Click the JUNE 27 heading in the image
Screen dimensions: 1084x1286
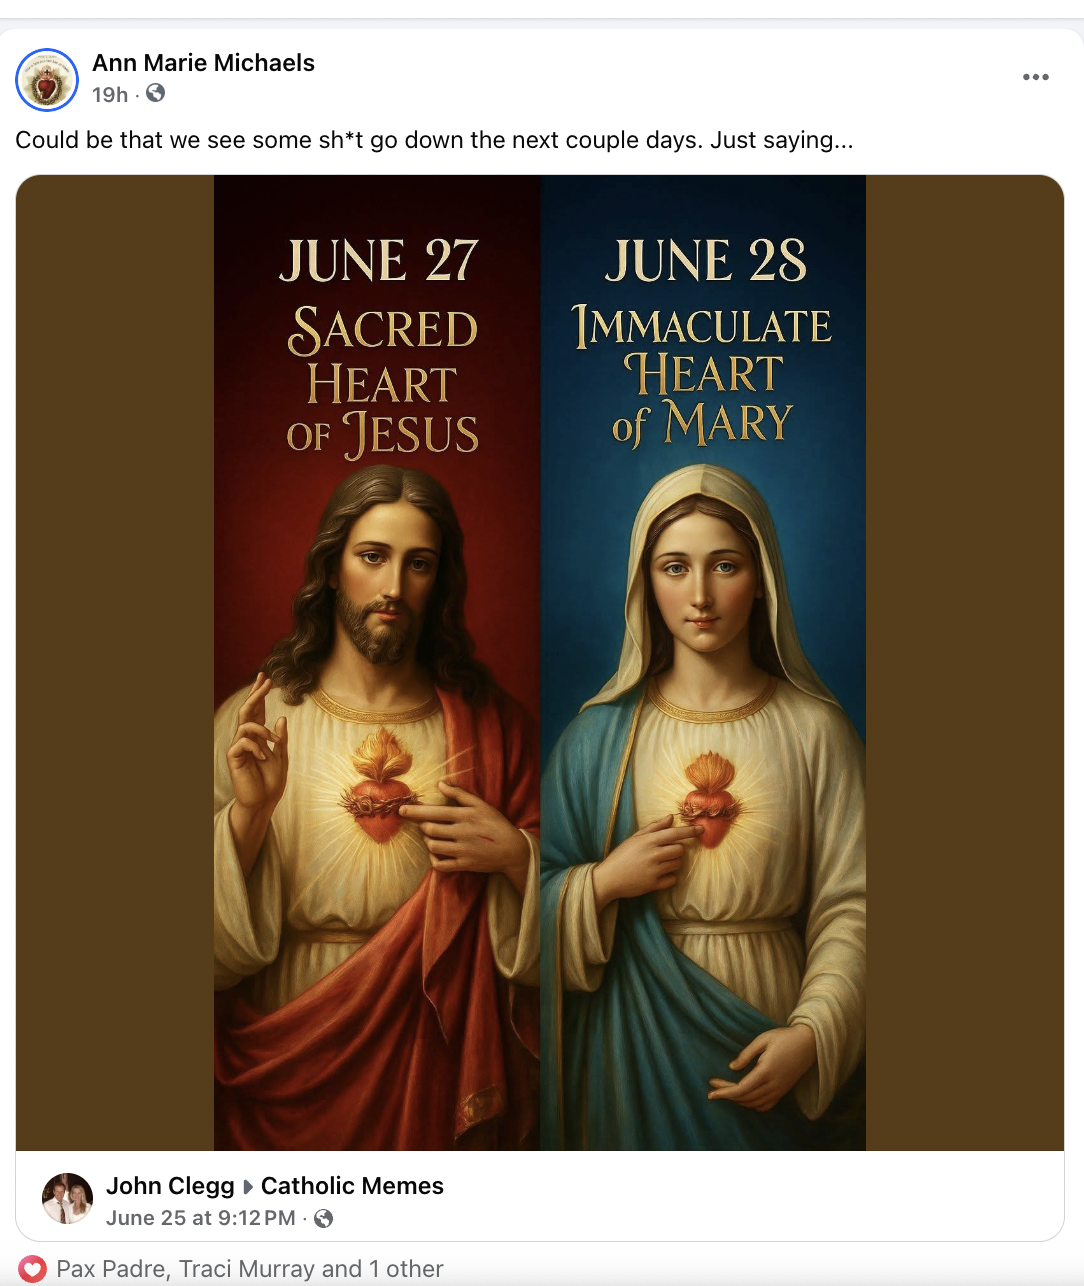[x=379, y=261]
